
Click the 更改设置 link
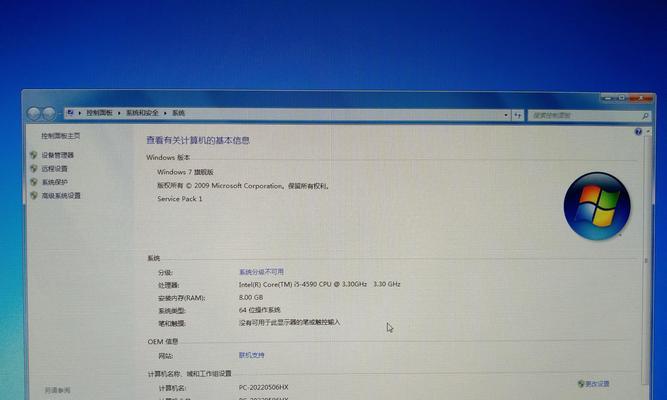click(597, 384)
